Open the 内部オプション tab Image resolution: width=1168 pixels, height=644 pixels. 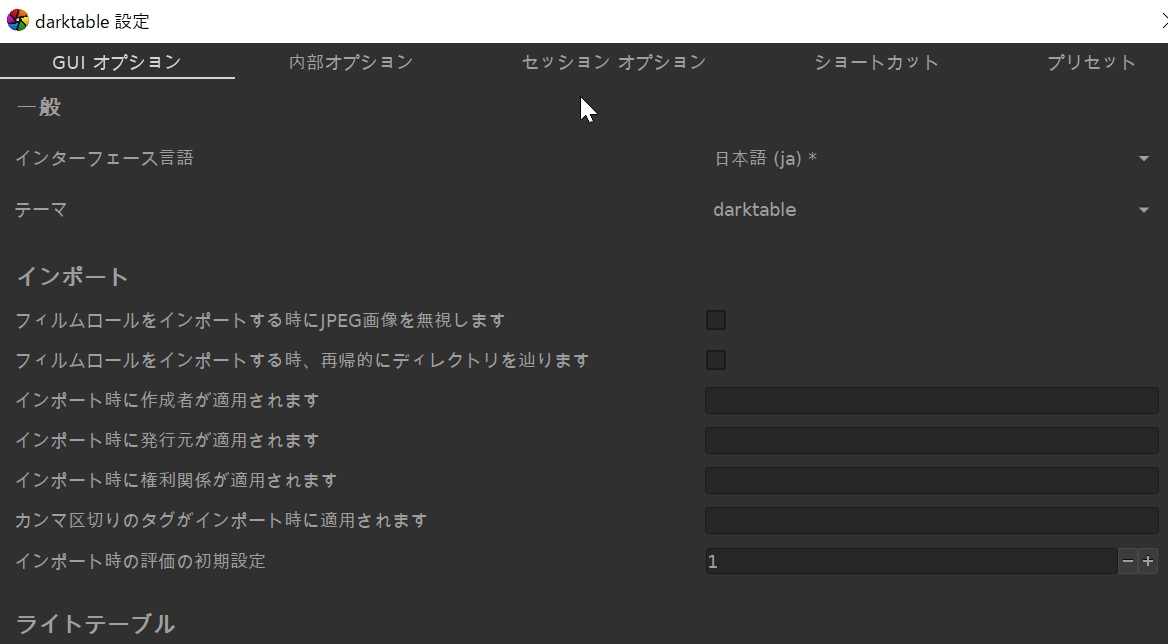[x=351, y=62]
